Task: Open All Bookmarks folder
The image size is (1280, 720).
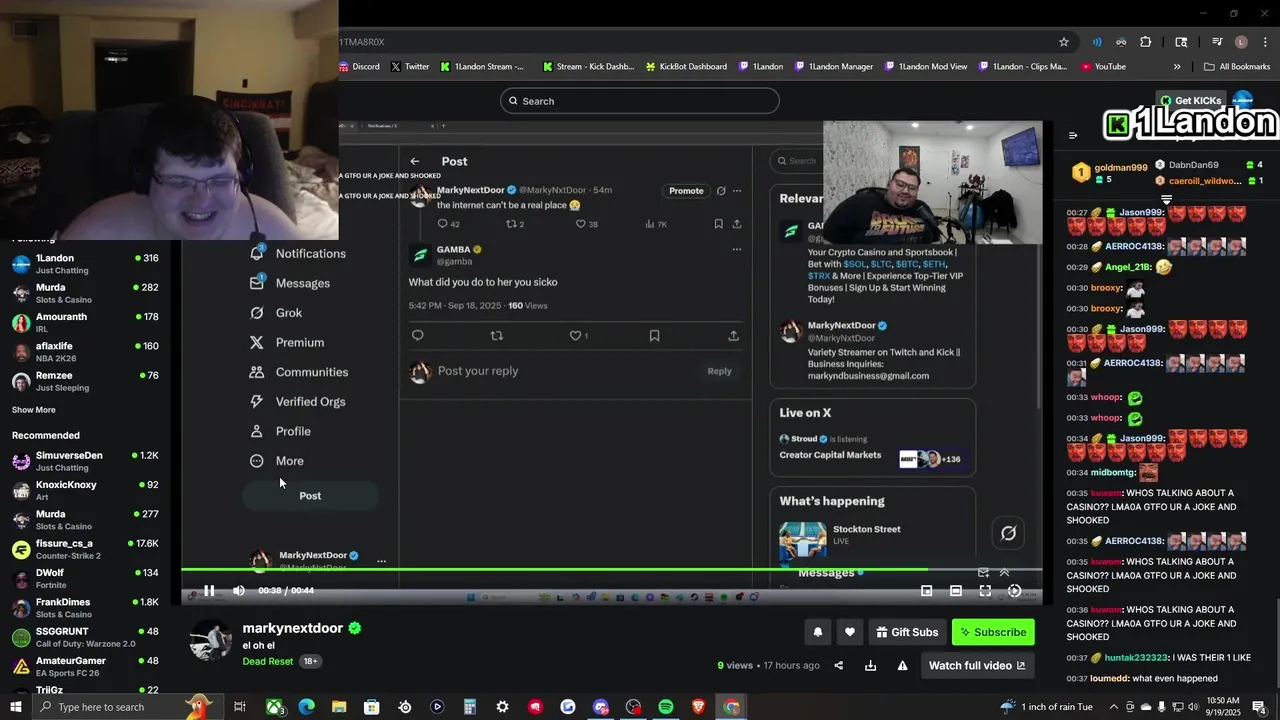Action: pos(1237,67)
